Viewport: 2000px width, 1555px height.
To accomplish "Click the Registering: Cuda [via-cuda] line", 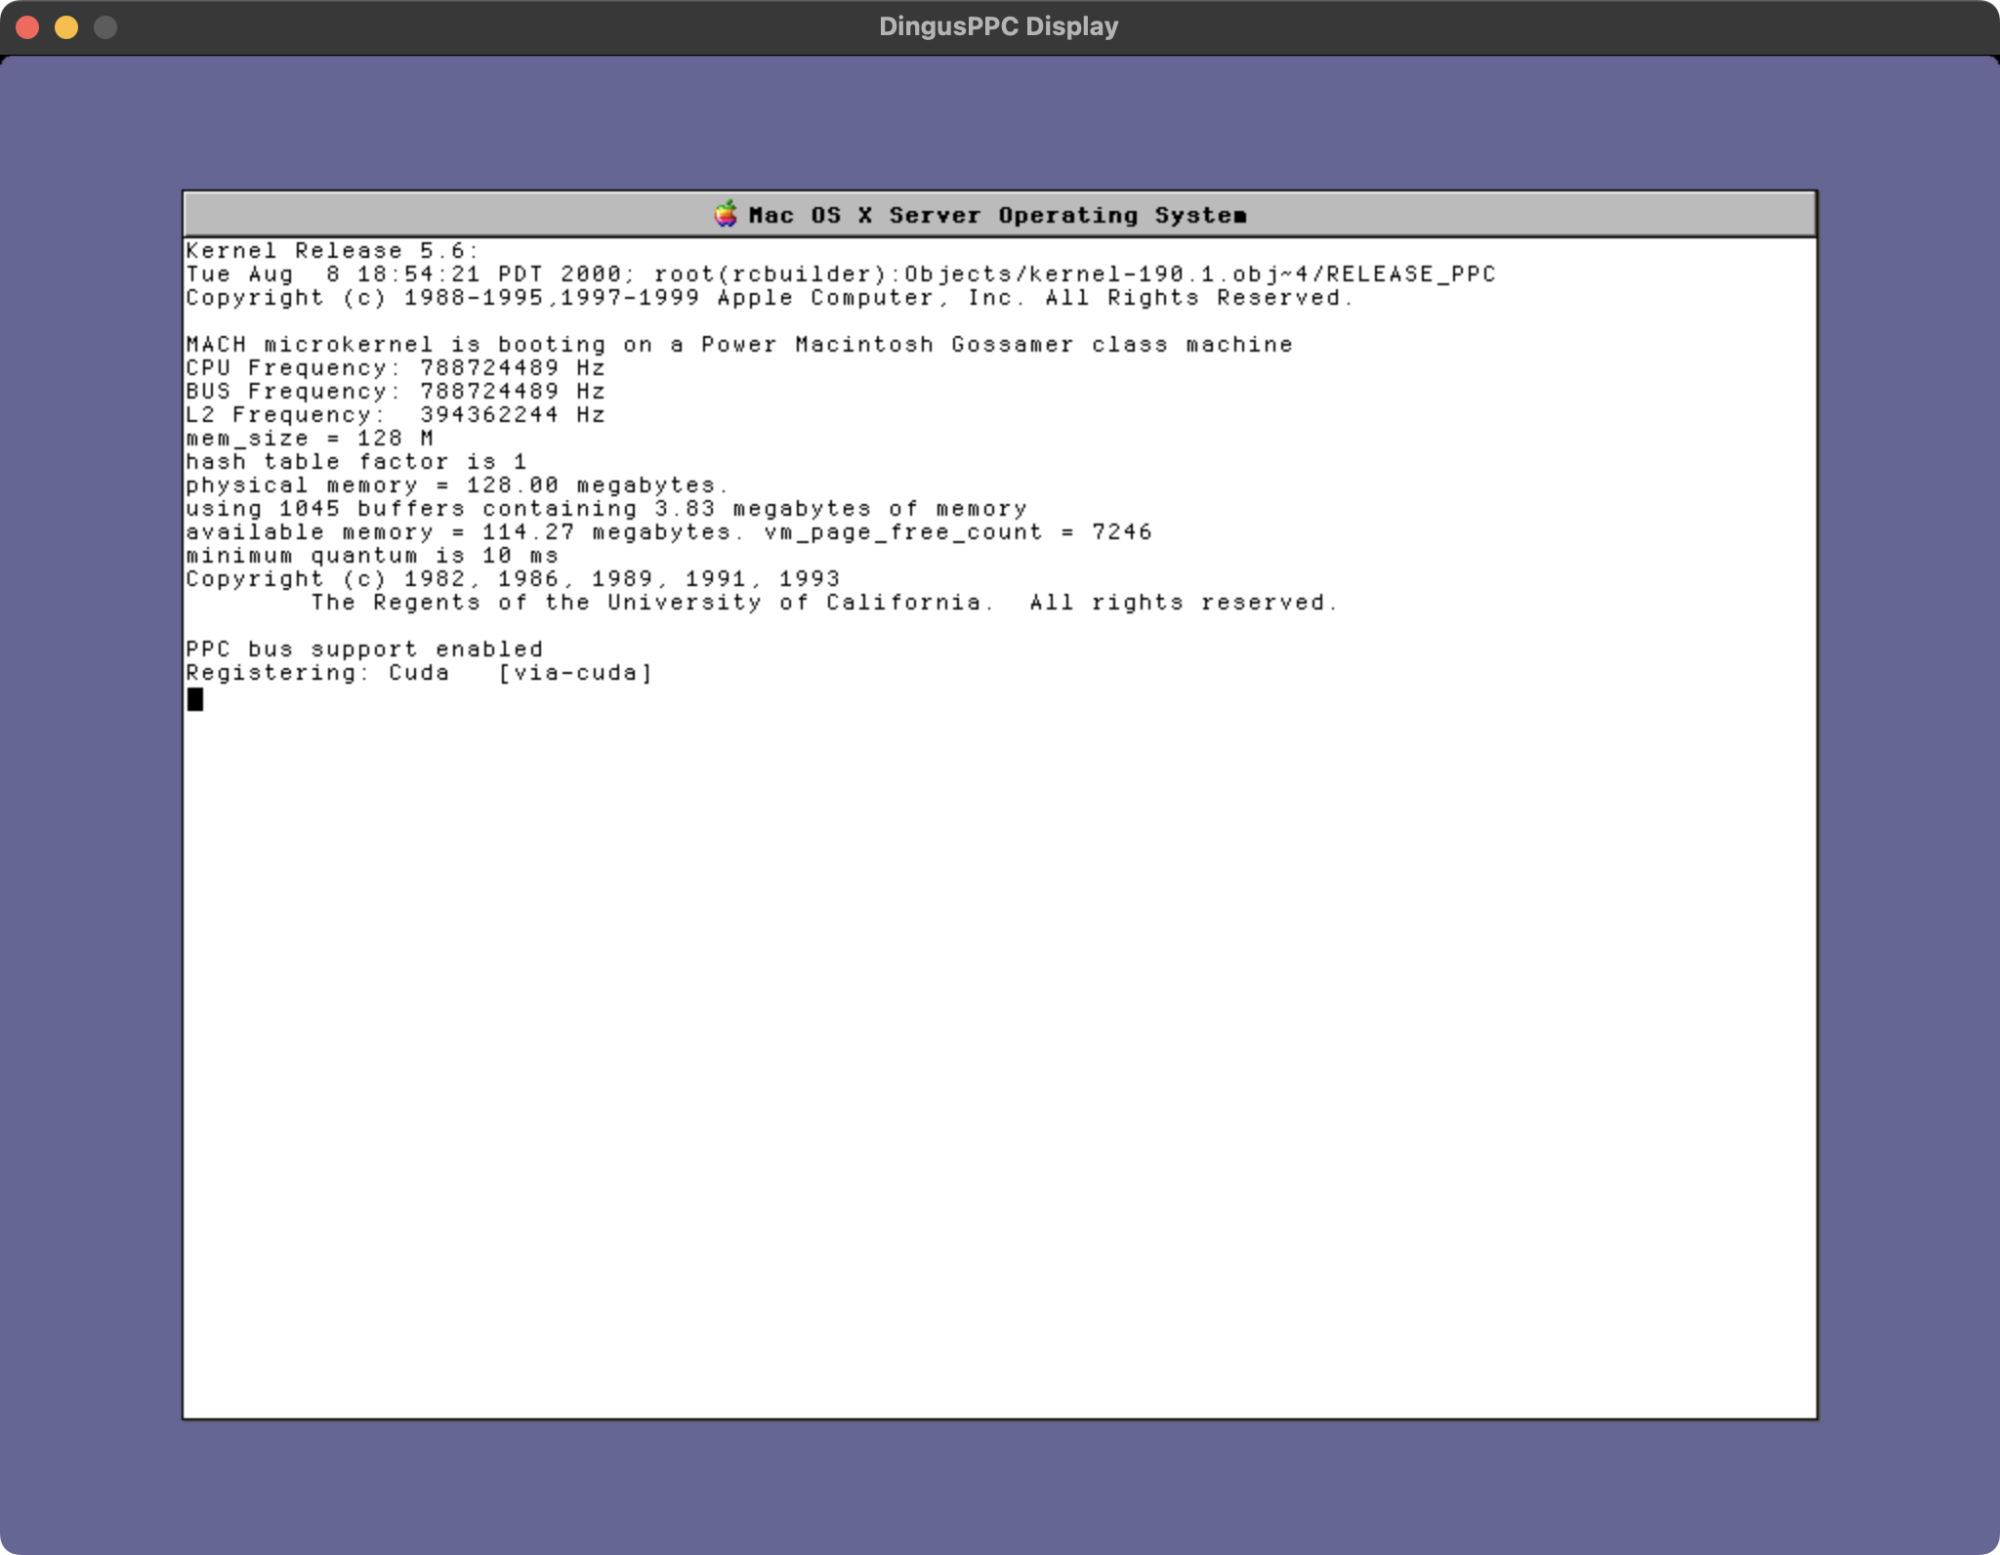I will (418, 673).
